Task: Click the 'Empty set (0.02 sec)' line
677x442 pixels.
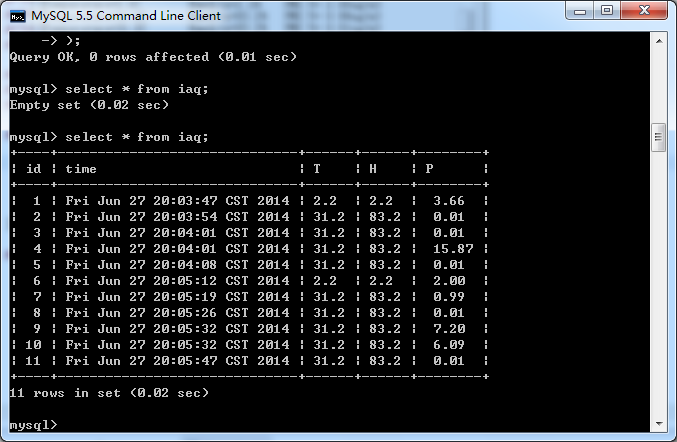Action: coord(89,105)
